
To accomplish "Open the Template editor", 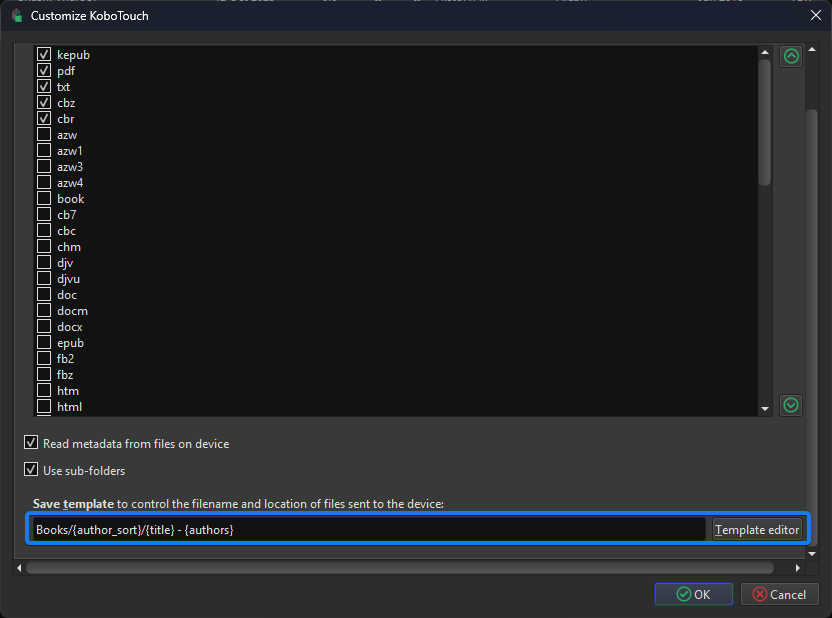I will click(757, 529).
